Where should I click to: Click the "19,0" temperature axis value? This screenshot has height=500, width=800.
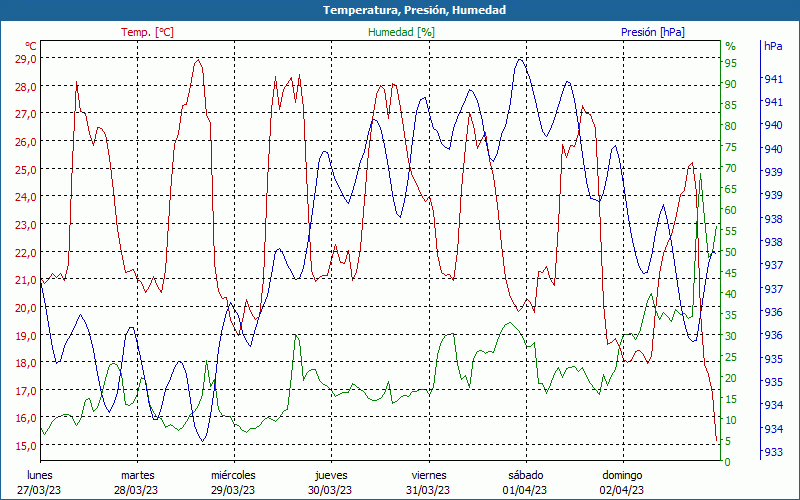click(x=26, y=336)
